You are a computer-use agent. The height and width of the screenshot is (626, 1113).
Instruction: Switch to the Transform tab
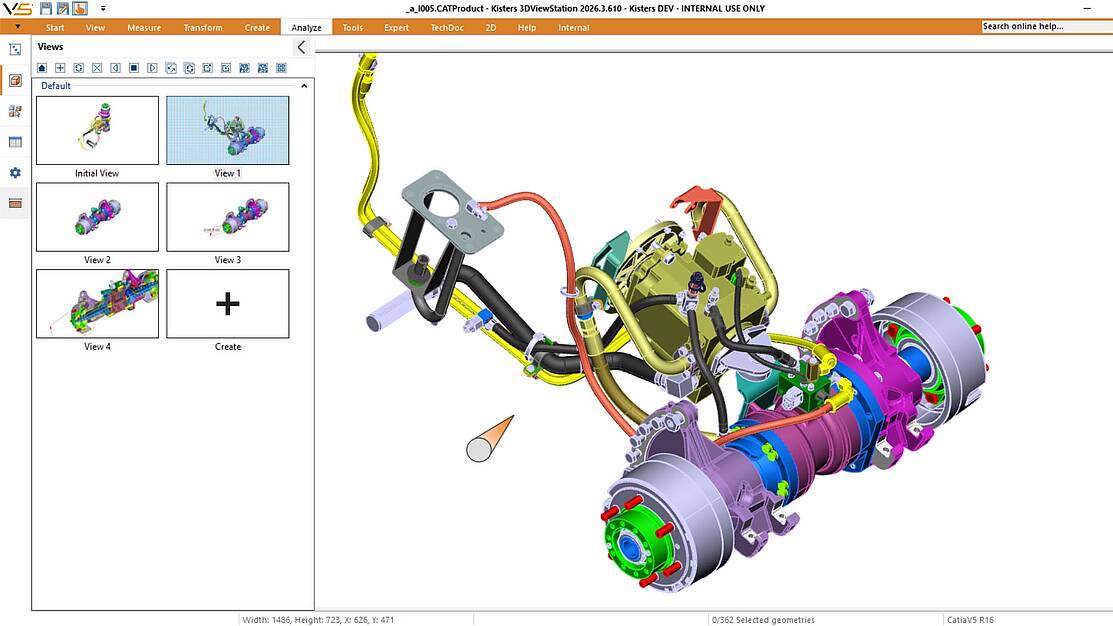[203, 28]
